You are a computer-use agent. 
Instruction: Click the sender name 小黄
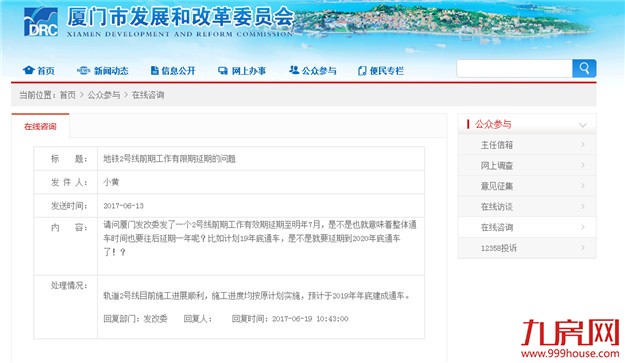(x=111, y=182)
